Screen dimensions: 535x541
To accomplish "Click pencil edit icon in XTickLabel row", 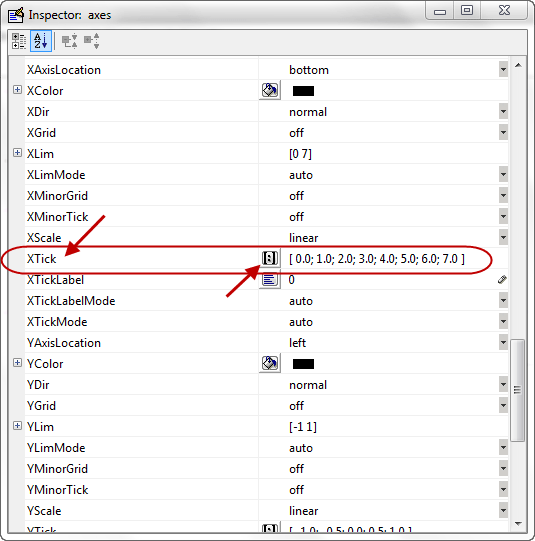I will pyautogui.click(x=502, y=279).
